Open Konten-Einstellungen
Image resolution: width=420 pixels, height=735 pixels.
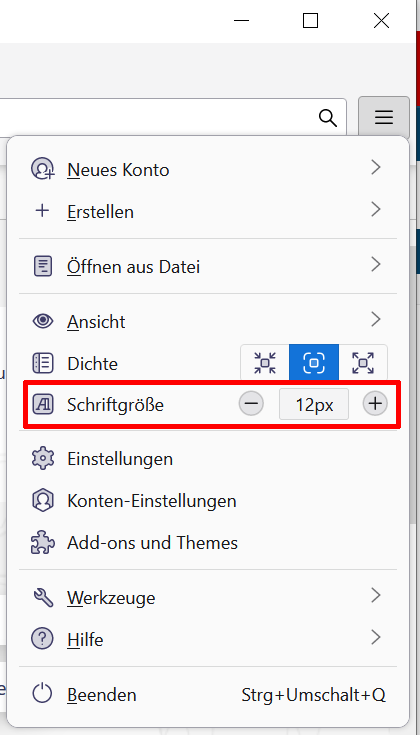208,501
